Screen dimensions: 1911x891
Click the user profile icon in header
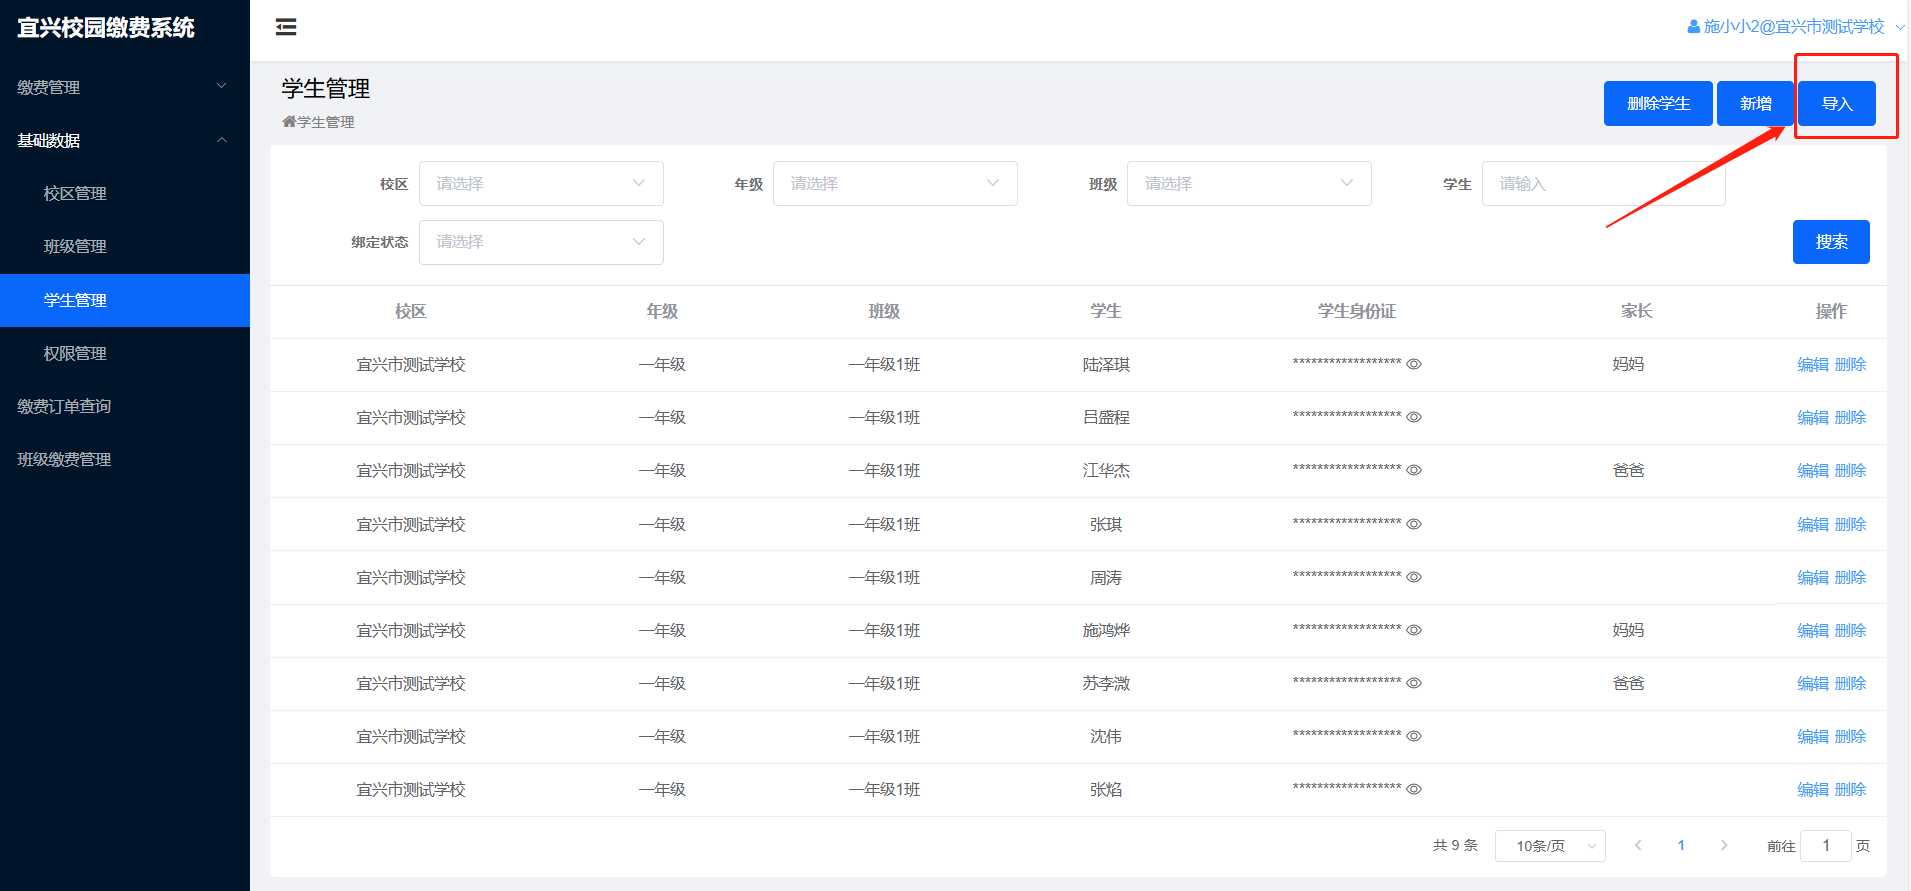1693,27
